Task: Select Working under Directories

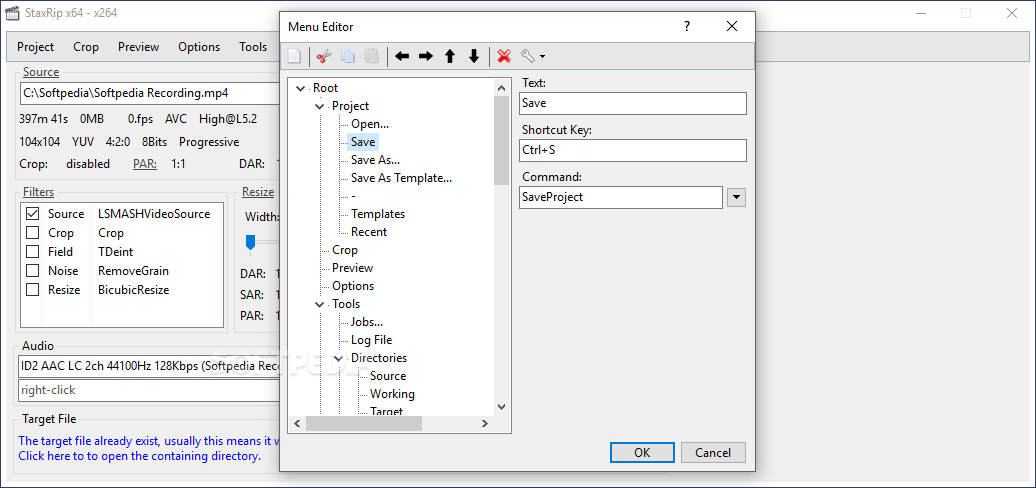Action: coord(392,394)
